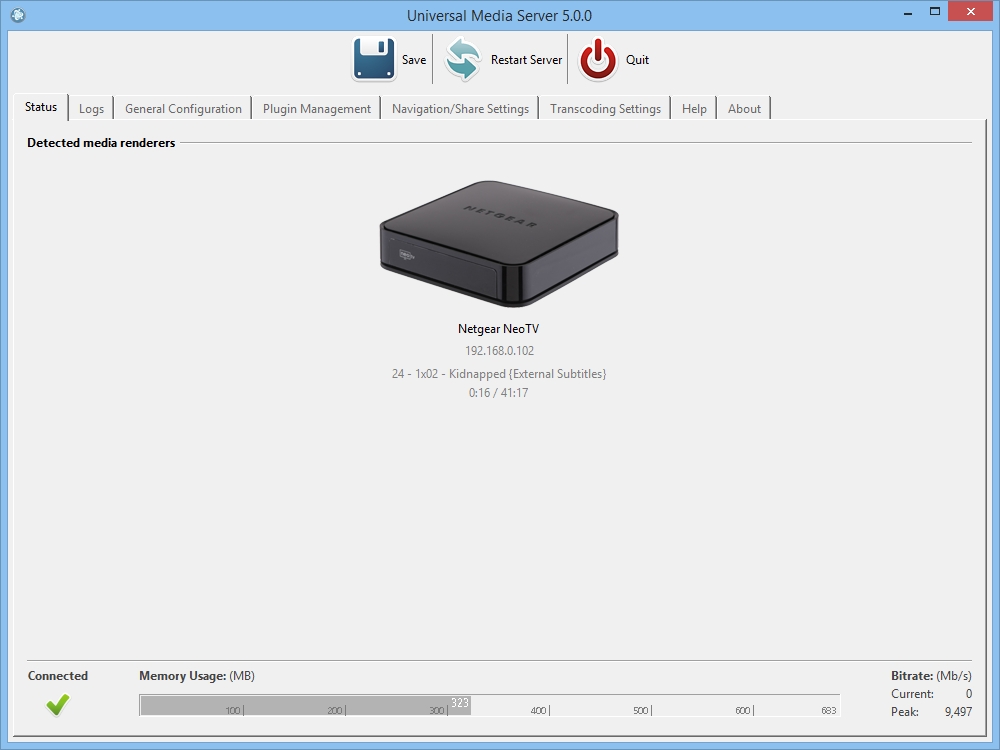The image size is (1000, 750).
Task: Click the Restart Server arrows icon
Action: [462, 59]
